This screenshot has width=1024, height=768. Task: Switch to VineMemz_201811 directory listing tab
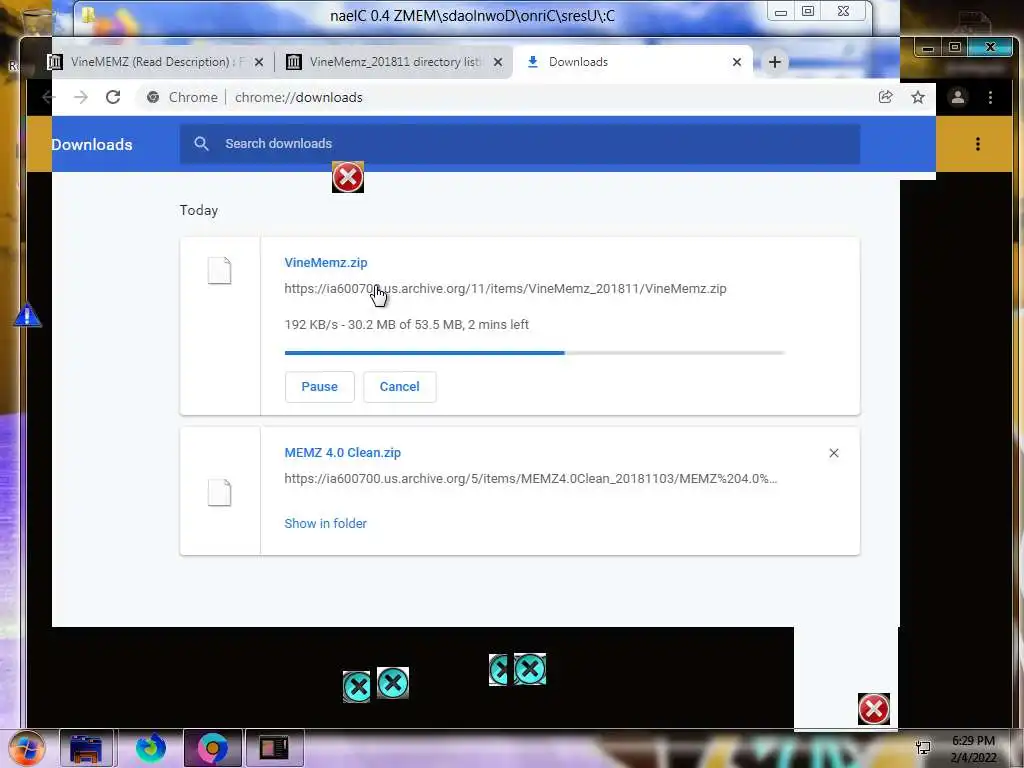tap(395, 62)
